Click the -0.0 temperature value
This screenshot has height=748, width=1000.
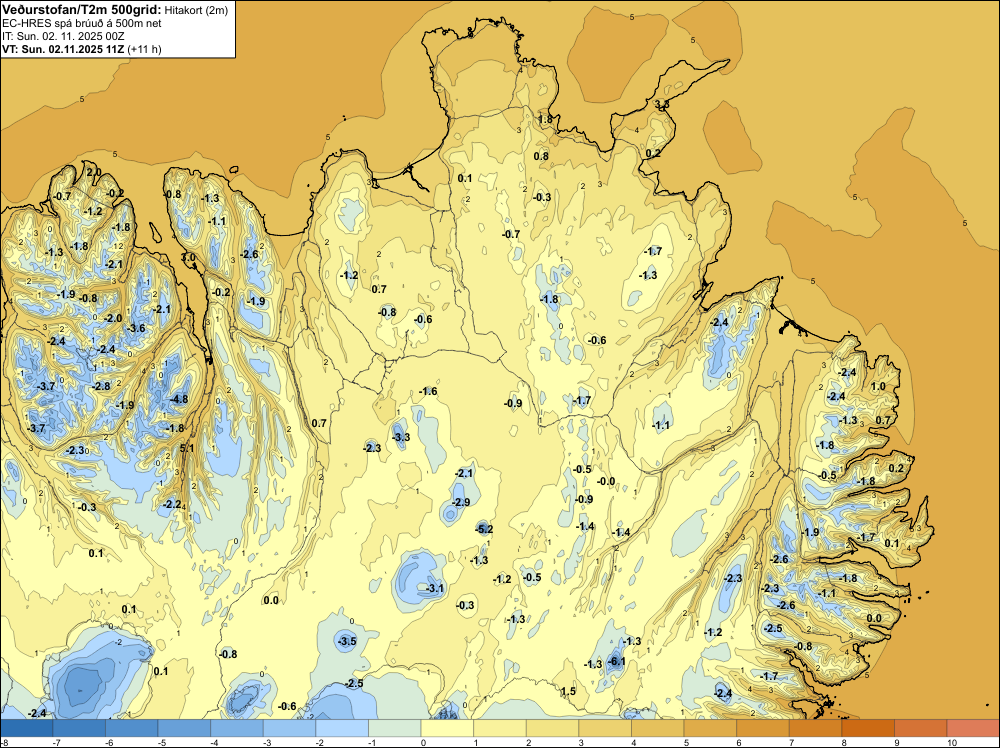pos(607,481)
